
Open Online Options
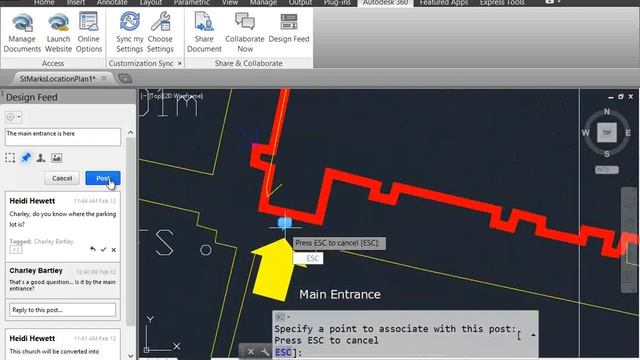[x=89, y=33]
